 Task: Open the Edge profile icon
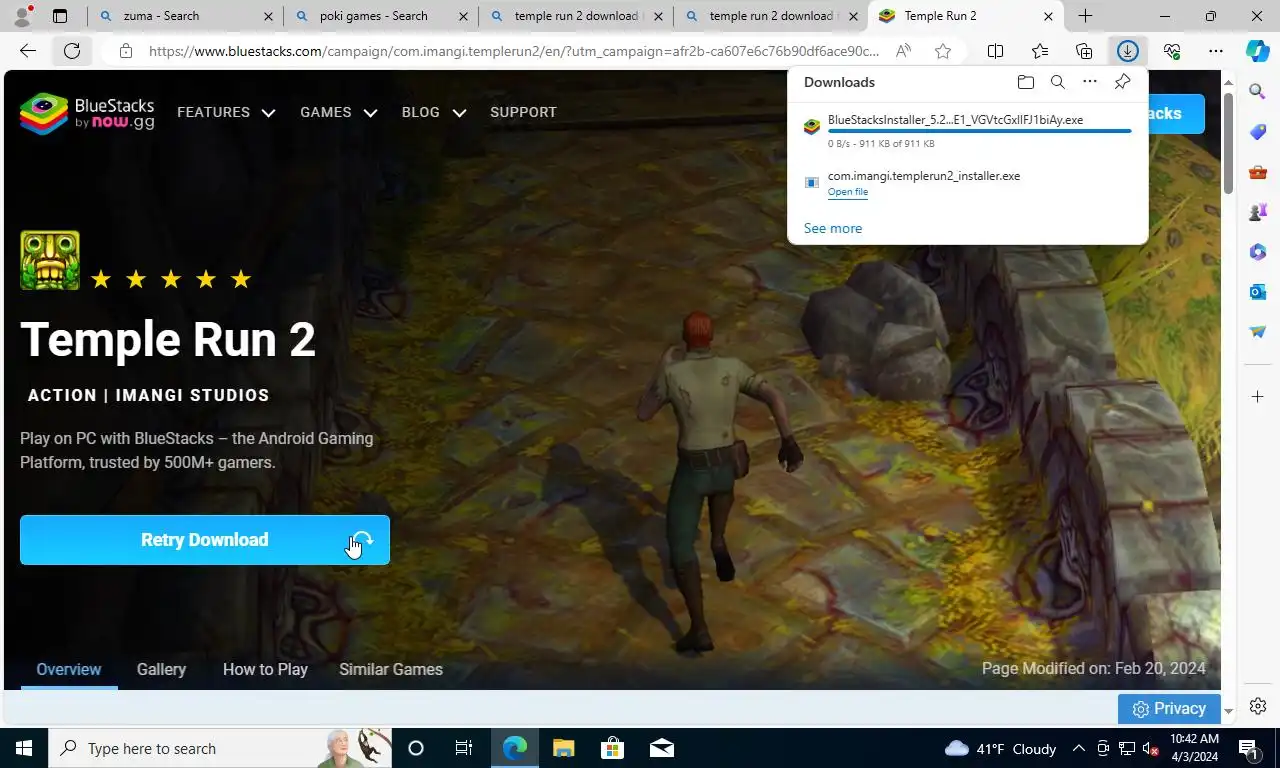coord(22,16)
